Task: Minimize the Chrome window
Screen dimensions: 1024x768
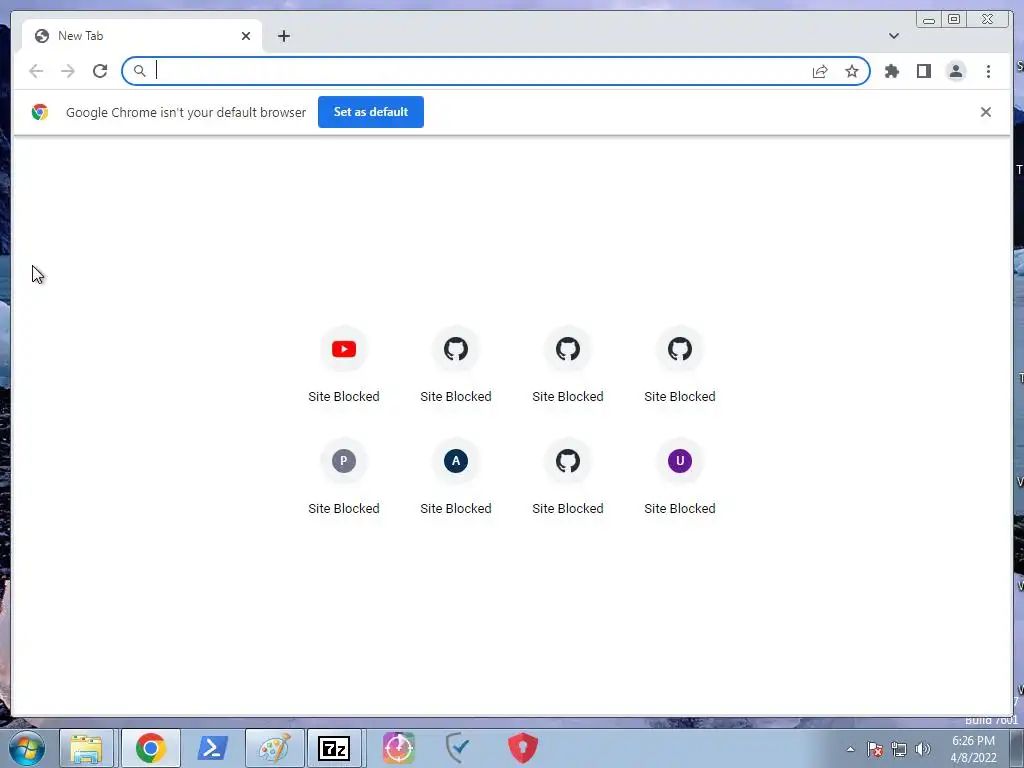Action: [x=929, y=20]
